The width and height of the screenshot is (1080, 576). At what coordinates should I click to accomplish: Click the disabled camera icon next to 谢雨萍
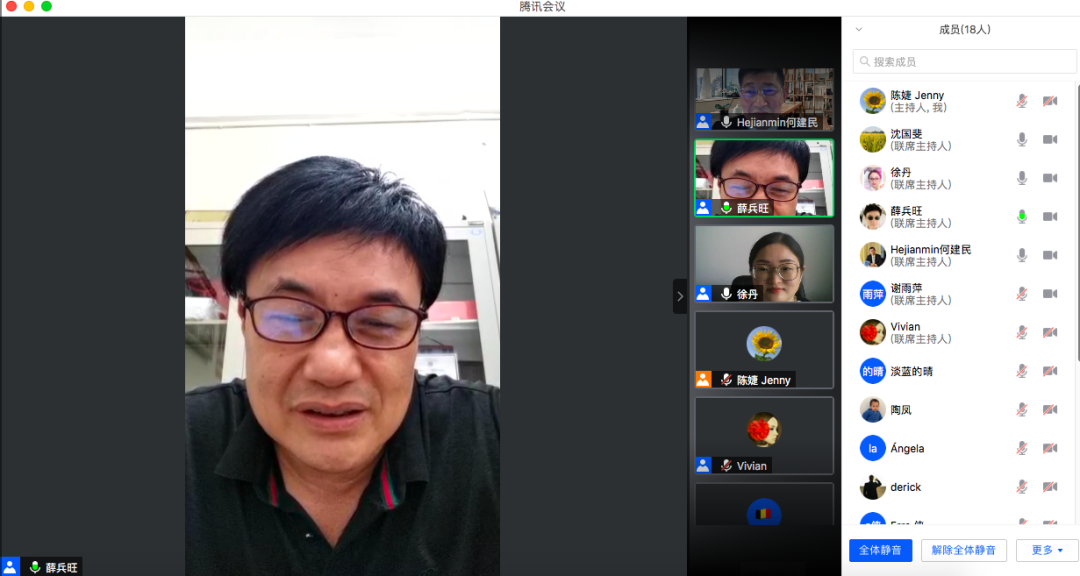(1050, 294)
